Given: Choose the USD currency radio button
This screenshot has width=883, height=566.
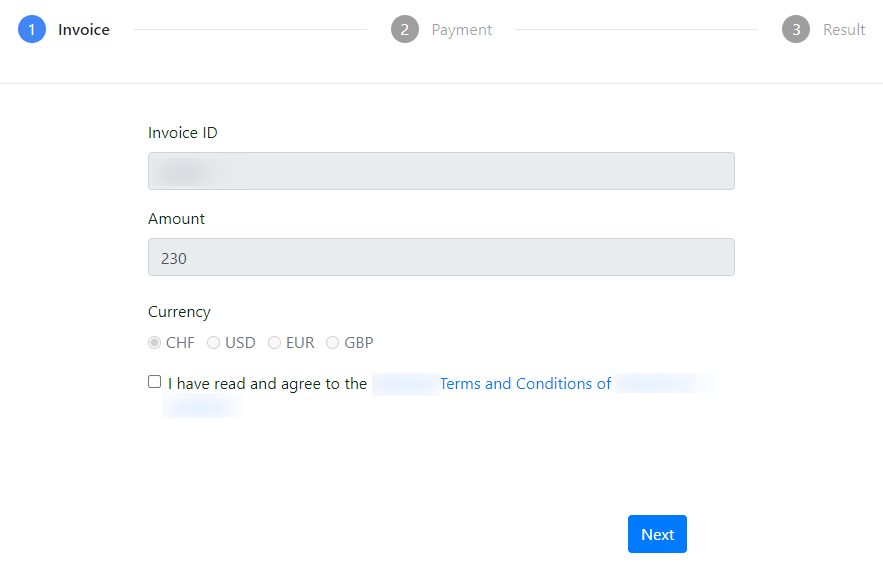Looking at the screenshot, I should 214,343.
